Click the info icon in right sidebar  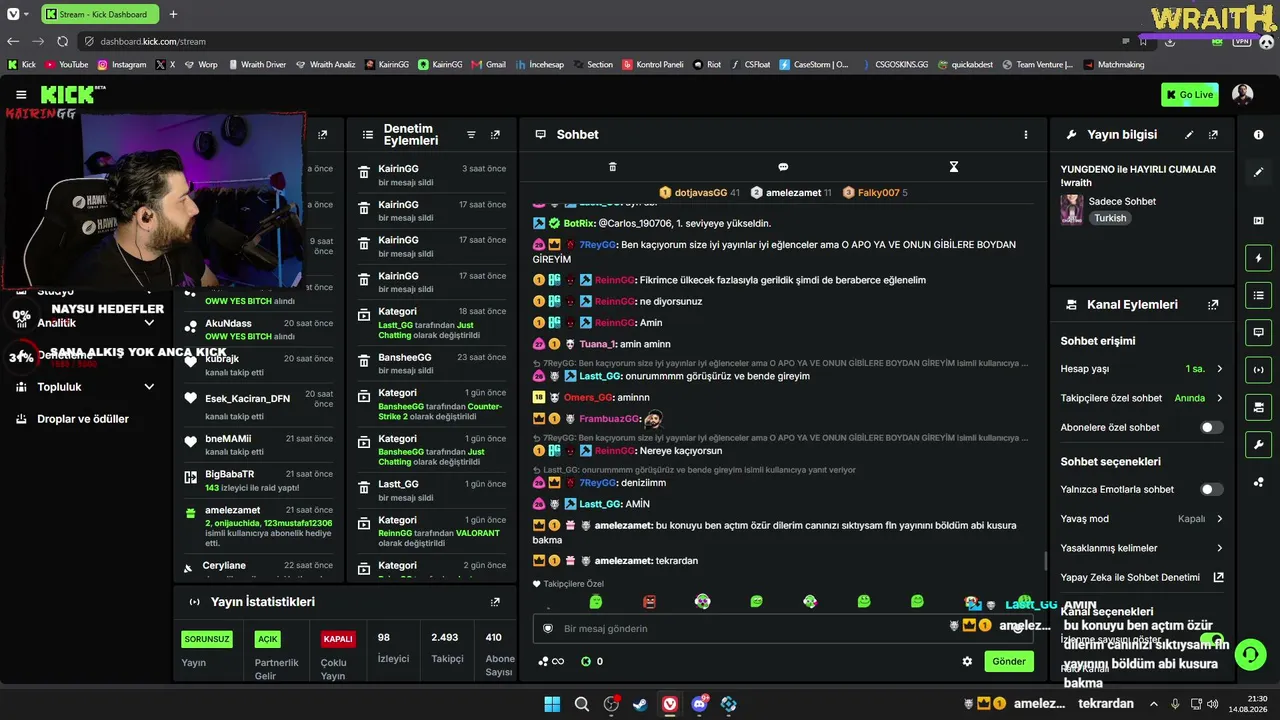1258,134
